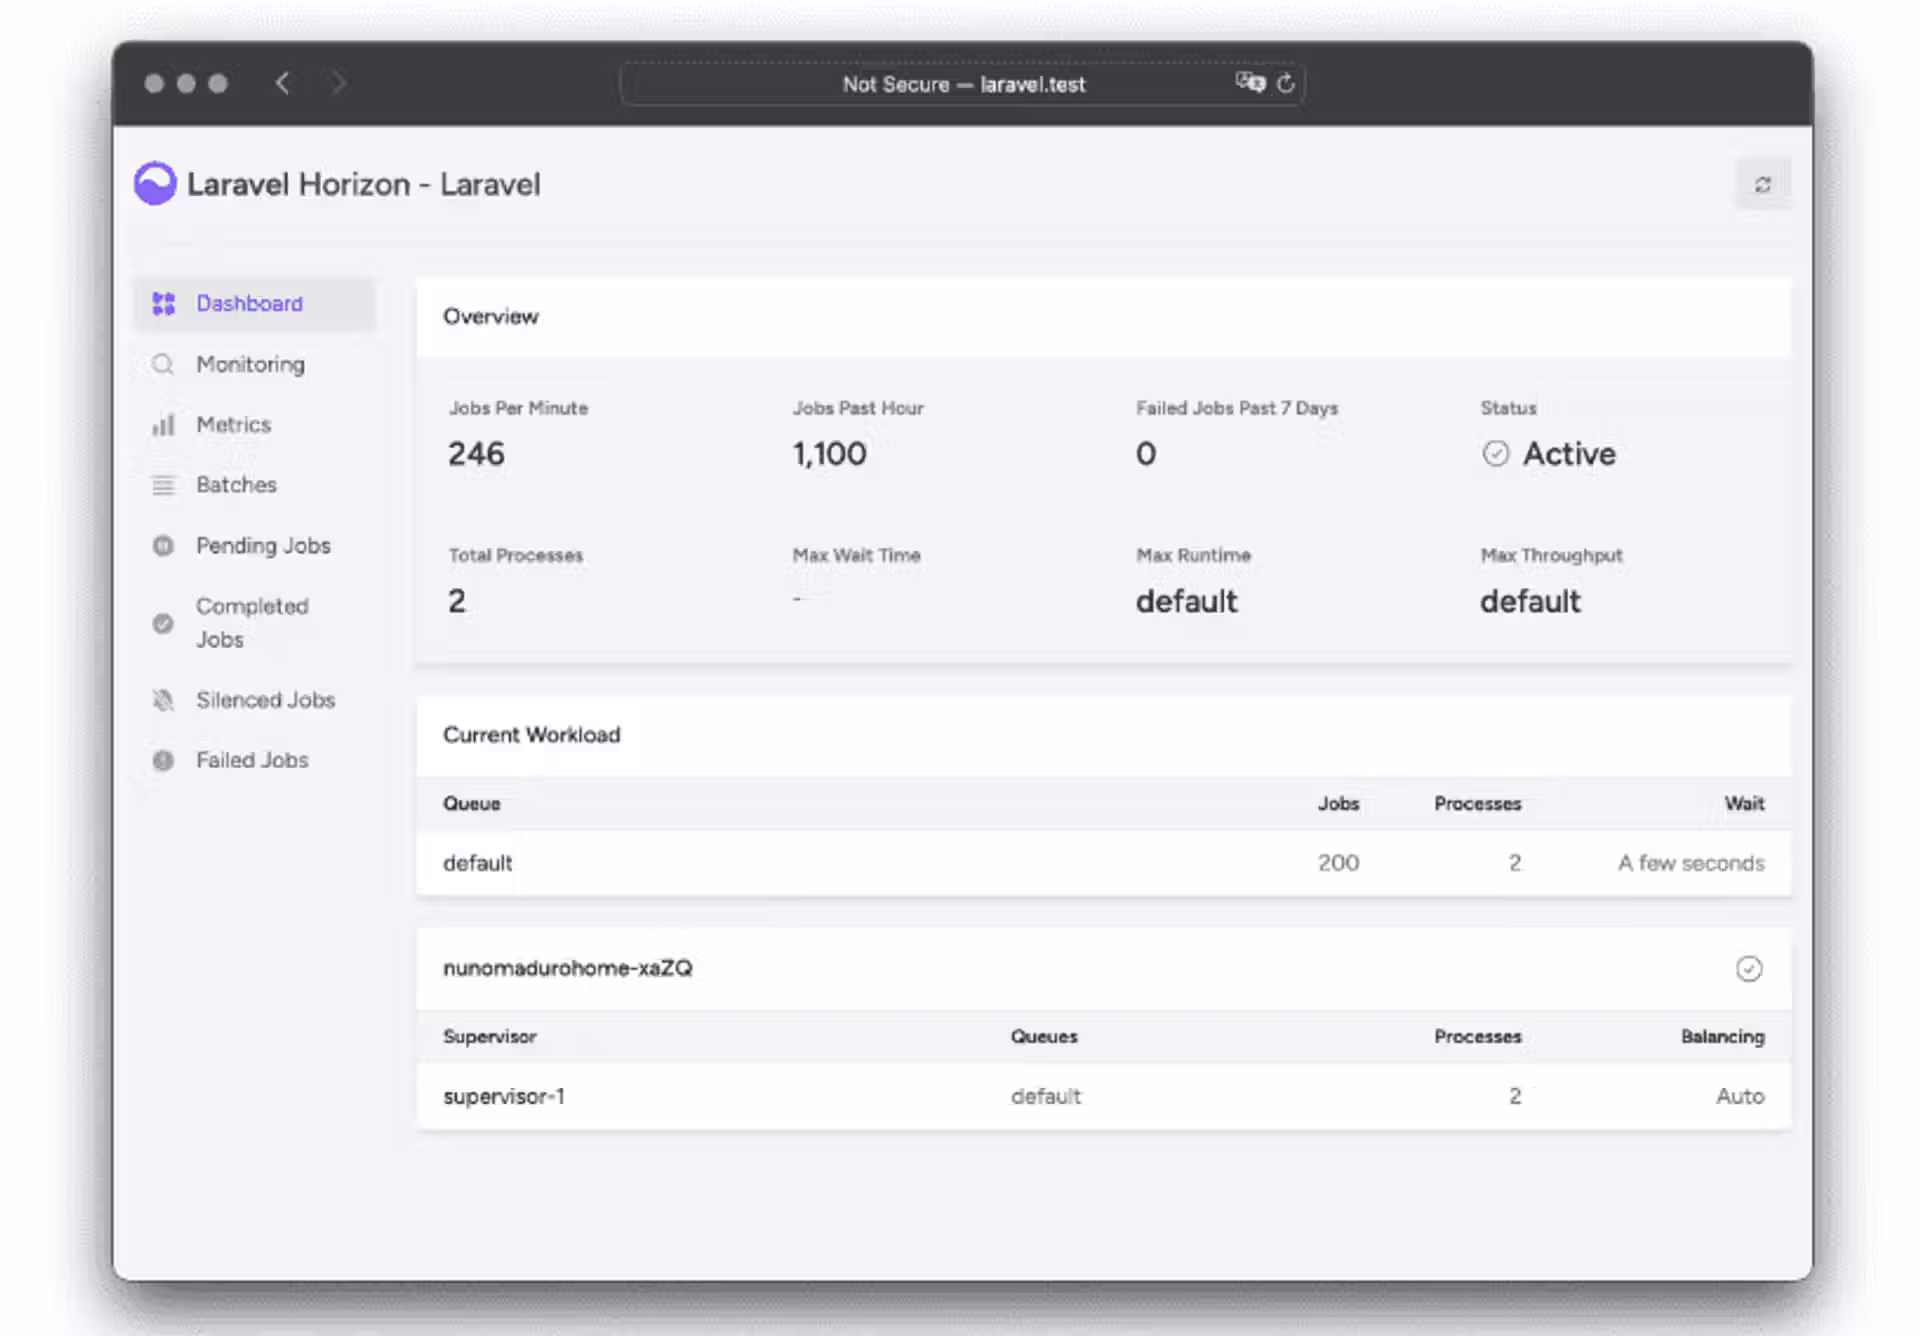The image size is (1920, 1336).
Task: Click the refresh icon in top right
Action: tap(1762, 184)
